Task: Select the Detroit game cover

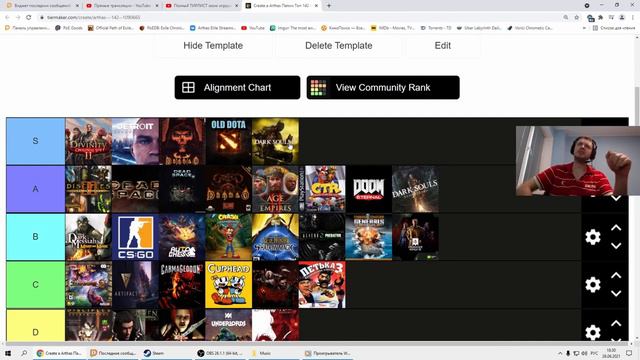Action: coord(136,141)
